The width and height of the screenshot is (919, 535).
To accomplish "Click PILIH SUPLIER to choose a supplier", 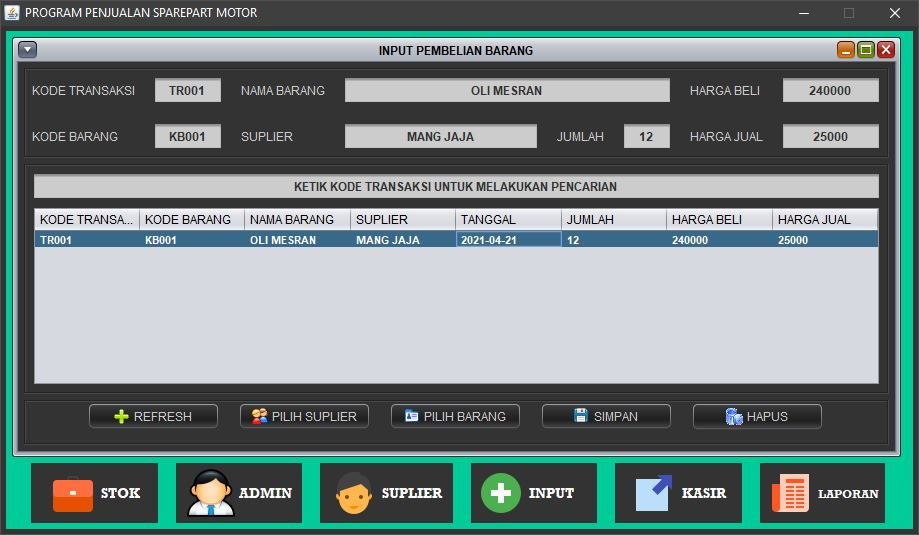I will pyautogui.click(x=304, y=416).
